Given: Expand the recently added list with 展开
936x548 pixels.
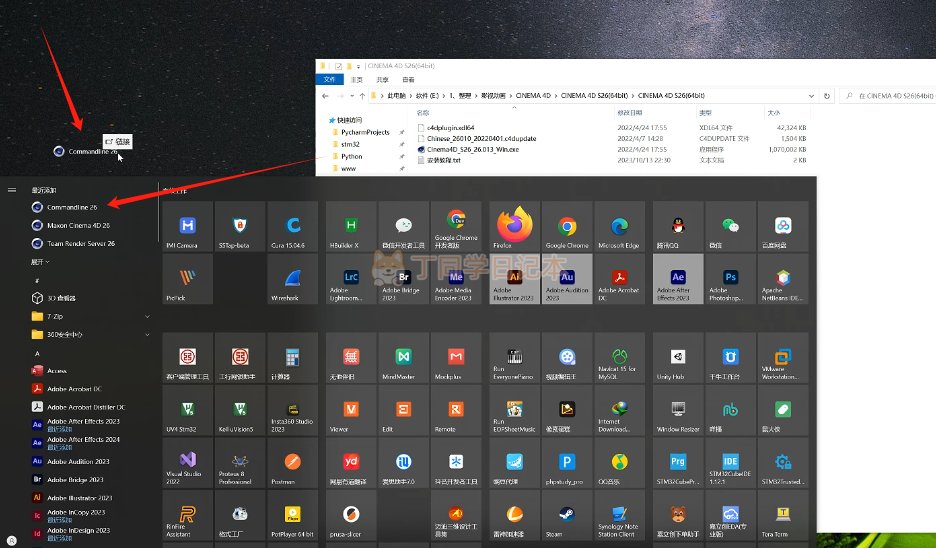Looking at the screenshot, I should point(42,261).
